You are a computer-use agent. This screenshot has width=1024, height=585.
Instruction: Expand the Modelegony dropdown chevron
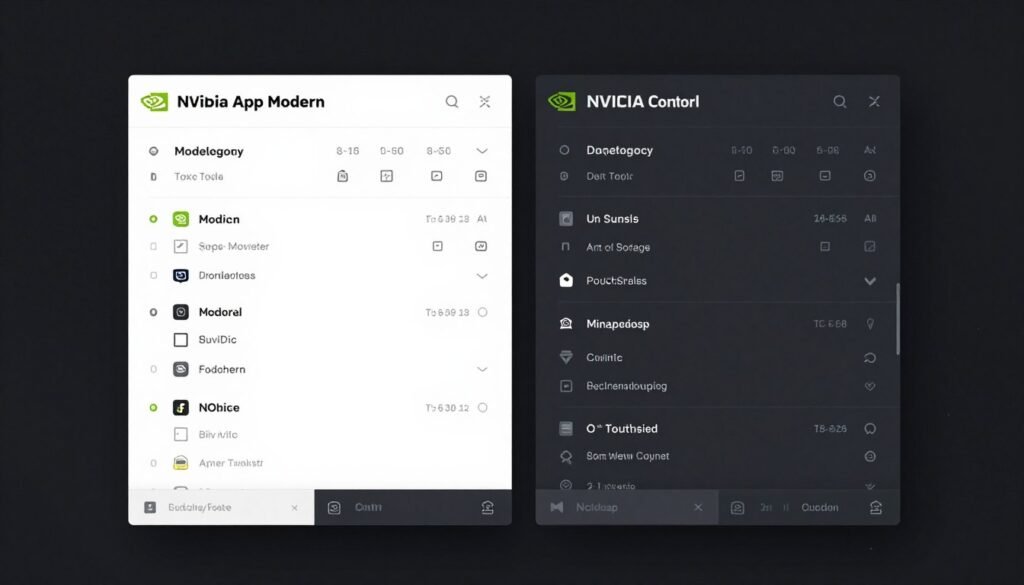point(482,150)
